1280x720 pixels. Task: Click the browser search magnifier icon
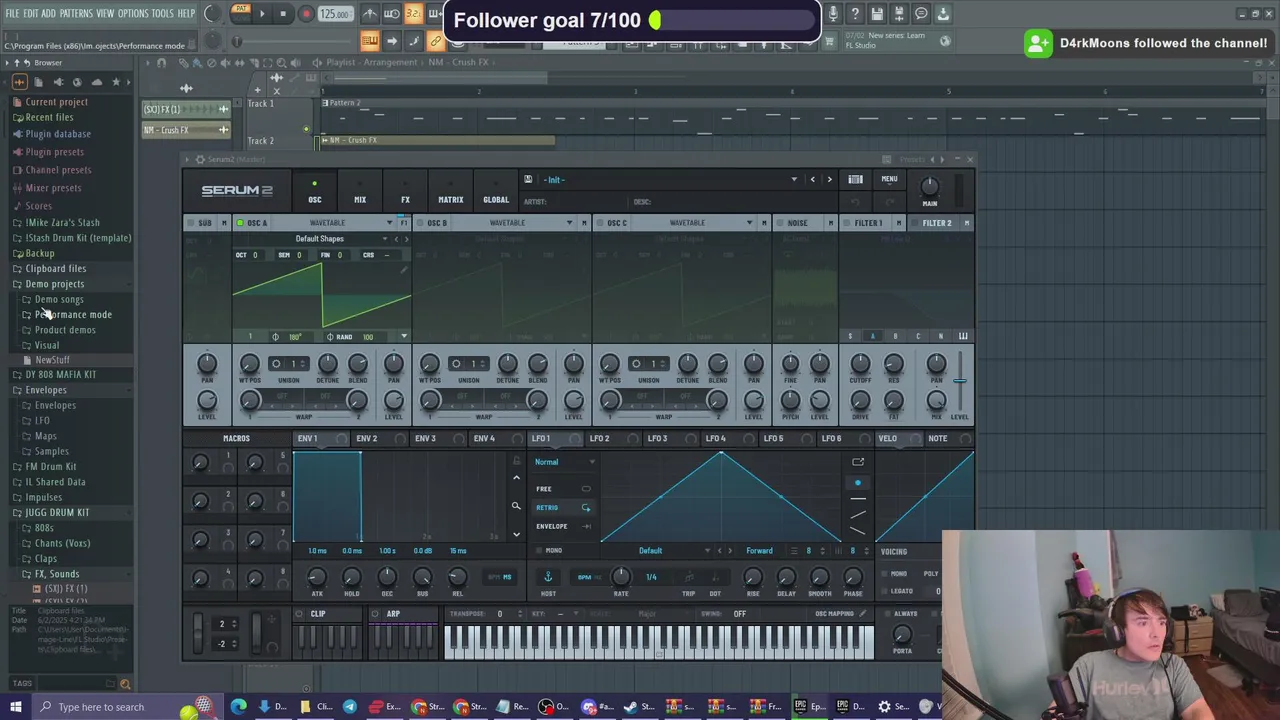tap(125, 684)
